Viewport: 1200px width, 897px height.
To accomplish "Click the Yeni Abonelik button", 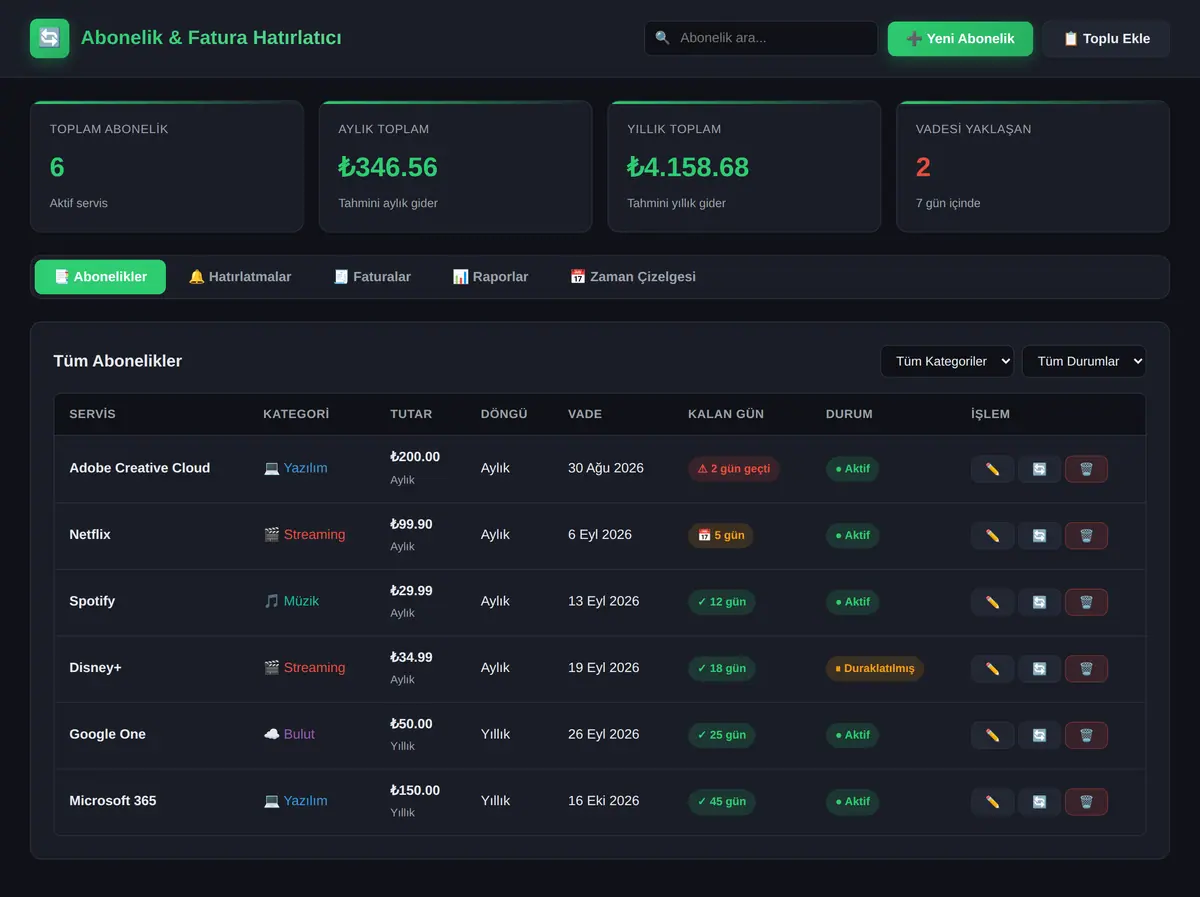I will click(x=960, y=39).
